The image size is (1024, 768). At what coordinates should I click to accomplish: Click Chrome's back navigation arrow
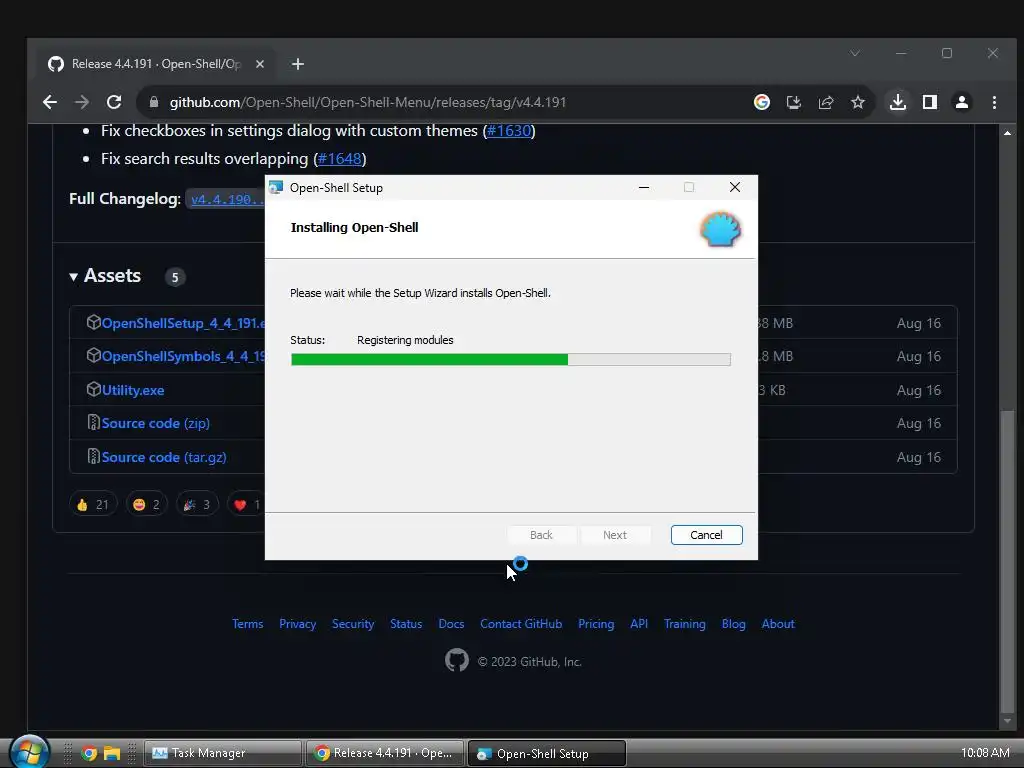50,102
